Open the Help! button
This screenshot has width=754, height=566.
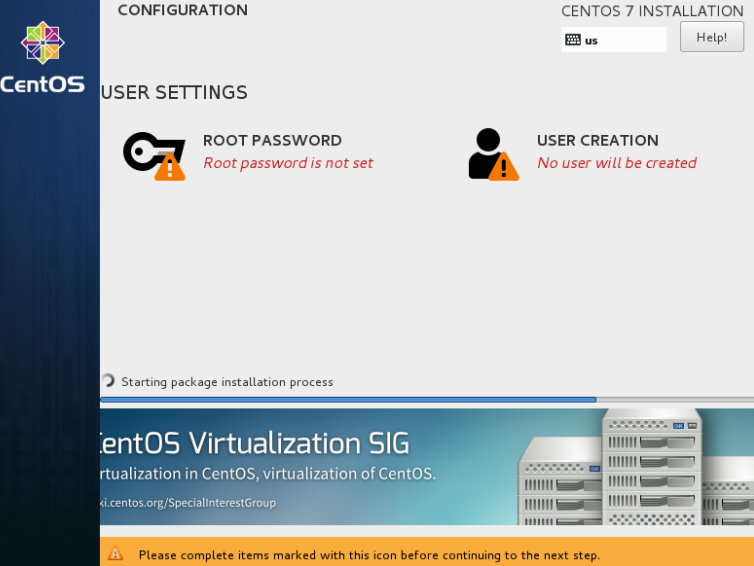coord(712,37)
